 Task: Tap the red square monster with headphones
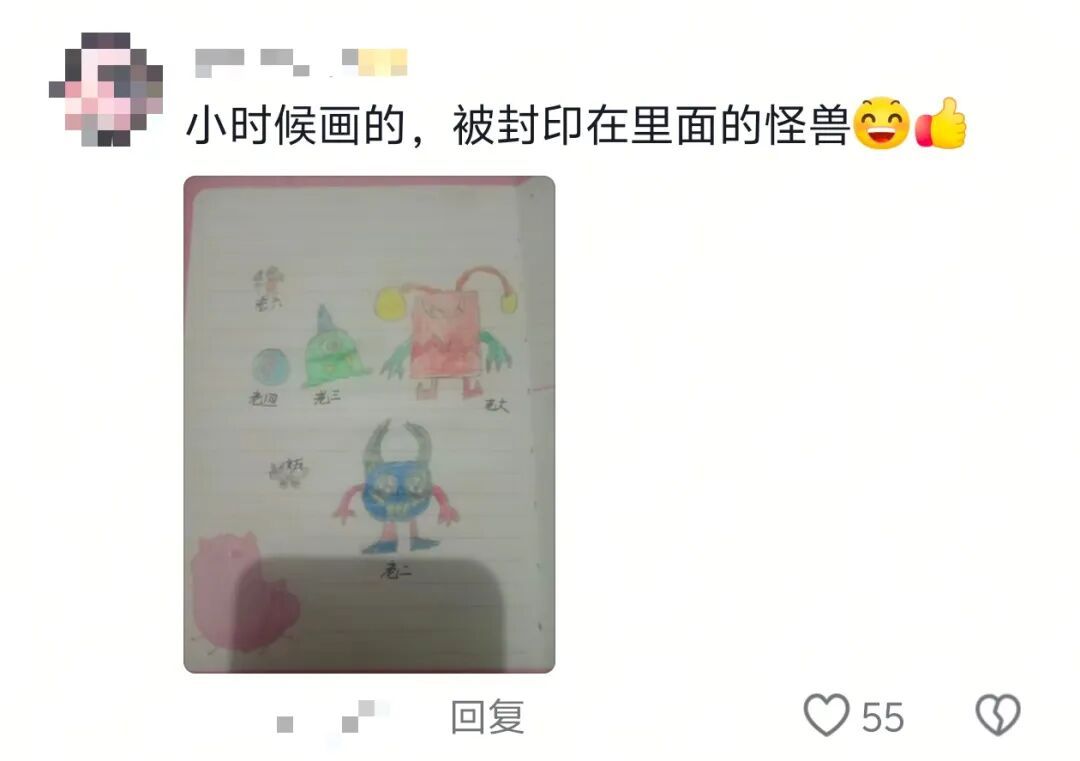446,331
